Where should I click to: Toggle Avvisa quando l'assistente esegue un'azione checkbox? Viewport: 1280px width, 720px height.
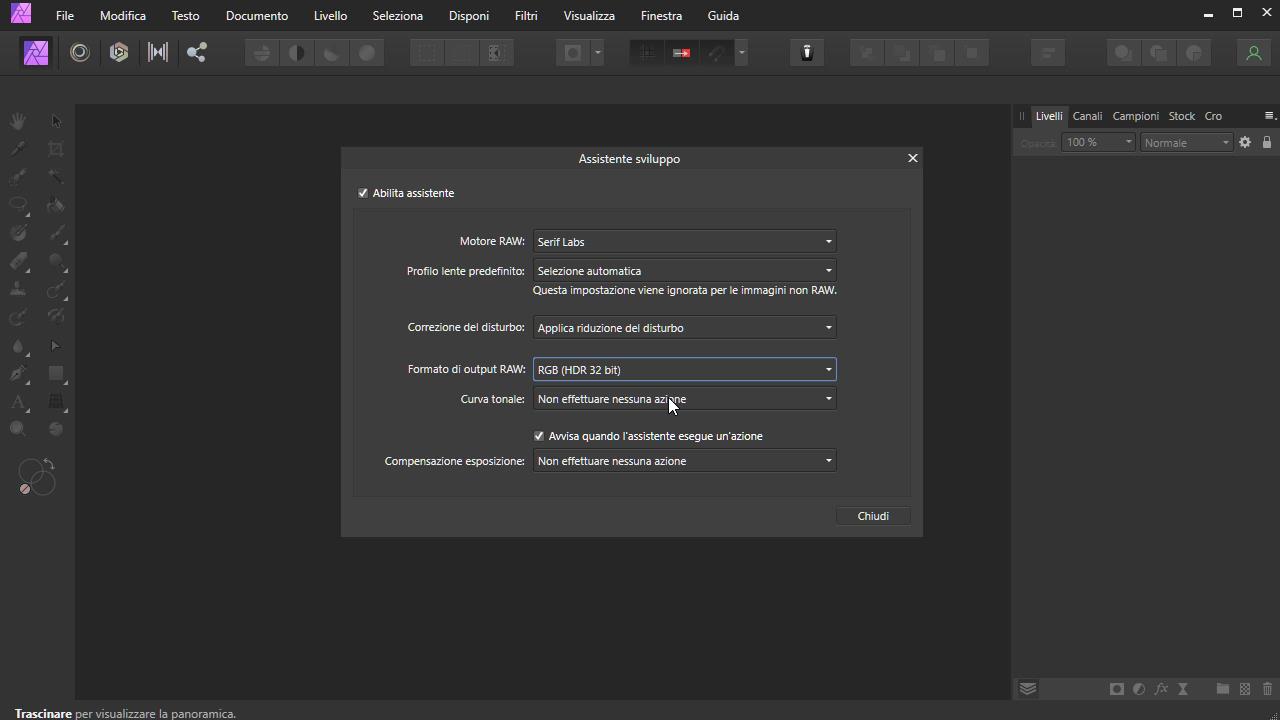click(x=539, y=436)
